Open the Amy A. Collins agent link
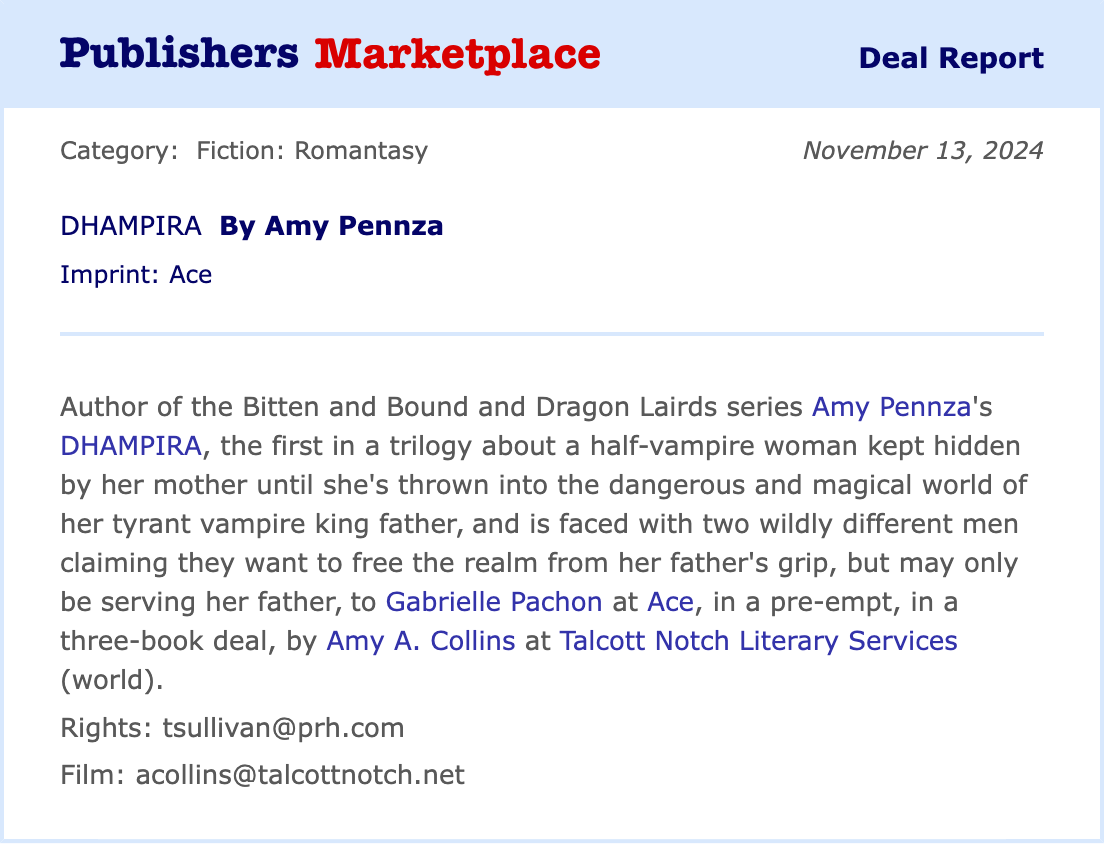The image size is (1104, 844). [421, 641]
